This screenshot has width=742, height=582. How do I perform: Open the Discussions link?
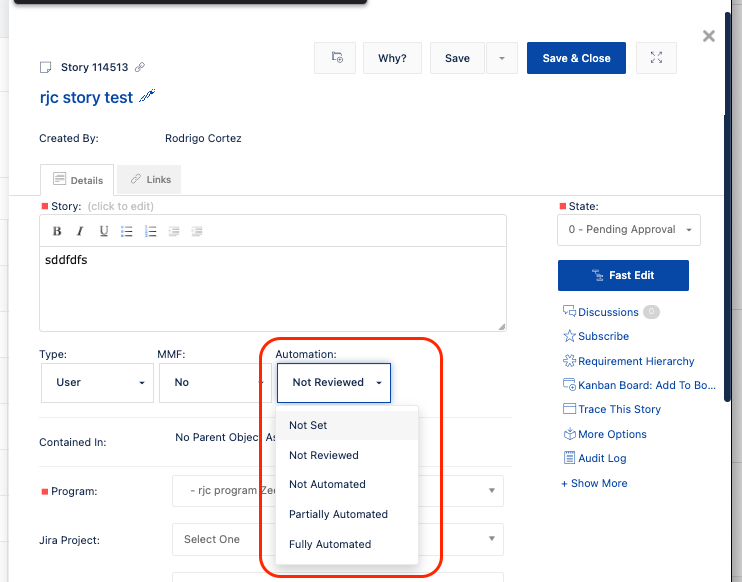608,312
